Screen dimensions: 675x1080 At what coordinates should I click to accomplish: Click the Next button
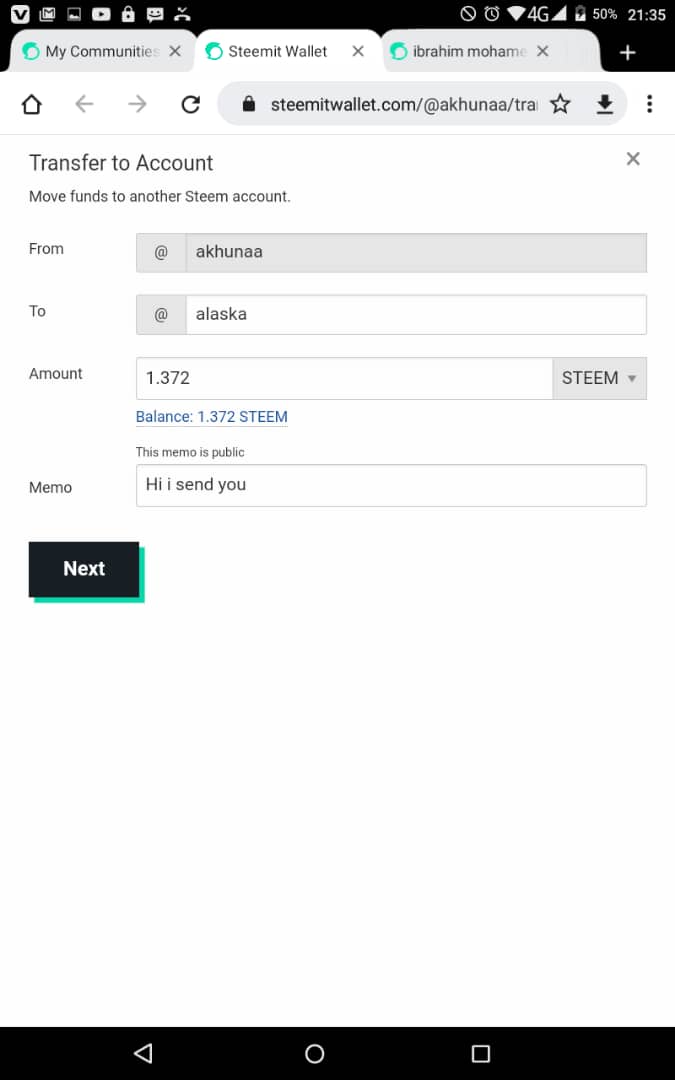point(84,569)
